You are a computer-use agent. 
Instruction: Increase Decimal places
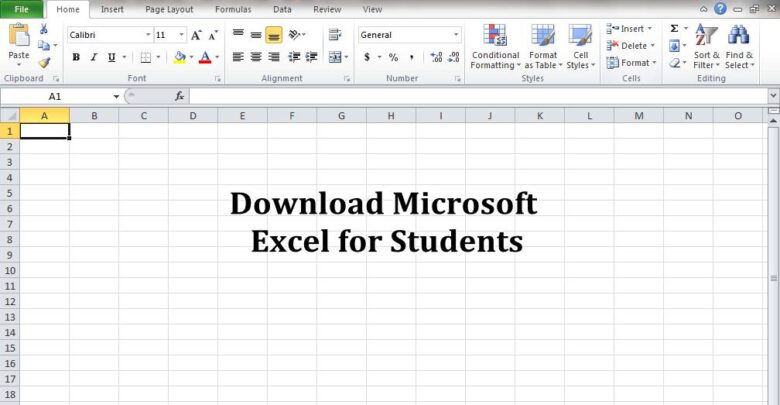point(436,57)
